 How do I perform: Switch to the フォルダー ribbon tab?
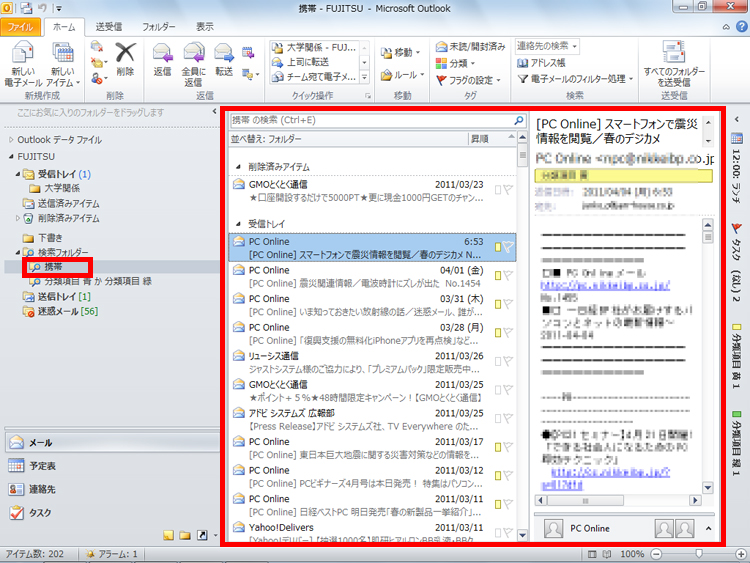point(159,27)
